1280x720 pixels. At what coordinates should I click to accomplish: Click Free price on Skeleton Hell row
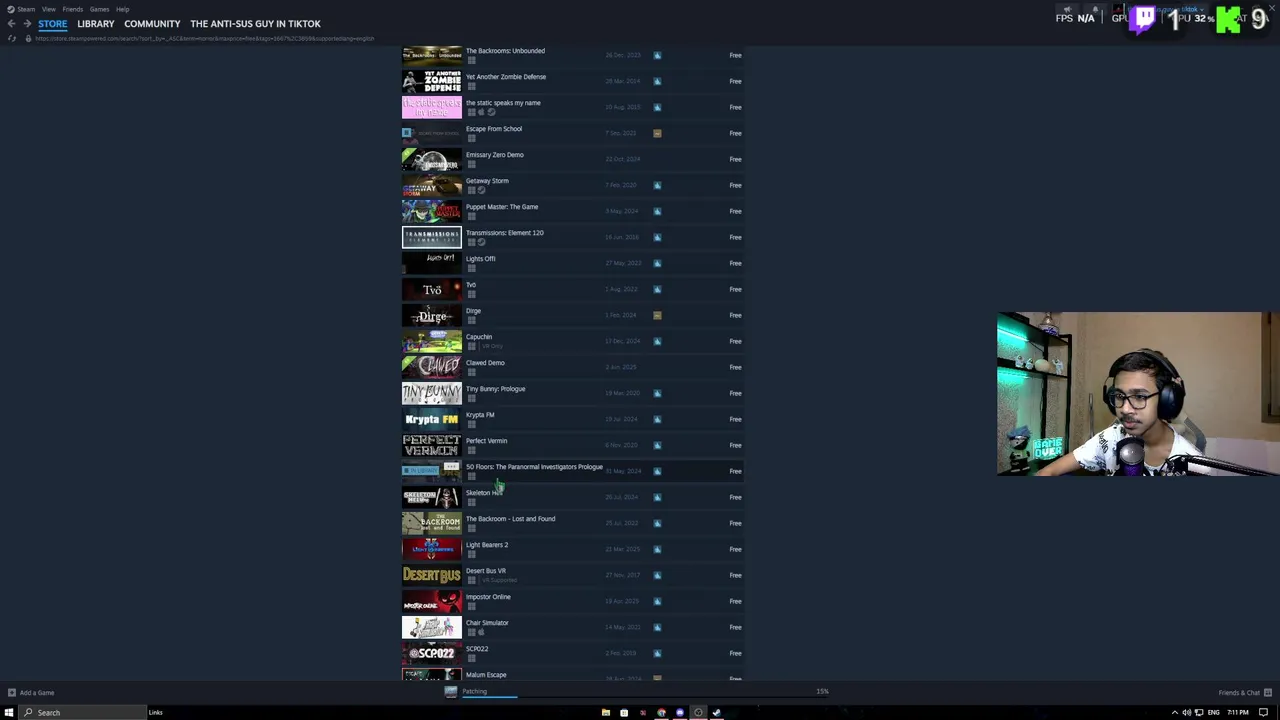point(735,497)
